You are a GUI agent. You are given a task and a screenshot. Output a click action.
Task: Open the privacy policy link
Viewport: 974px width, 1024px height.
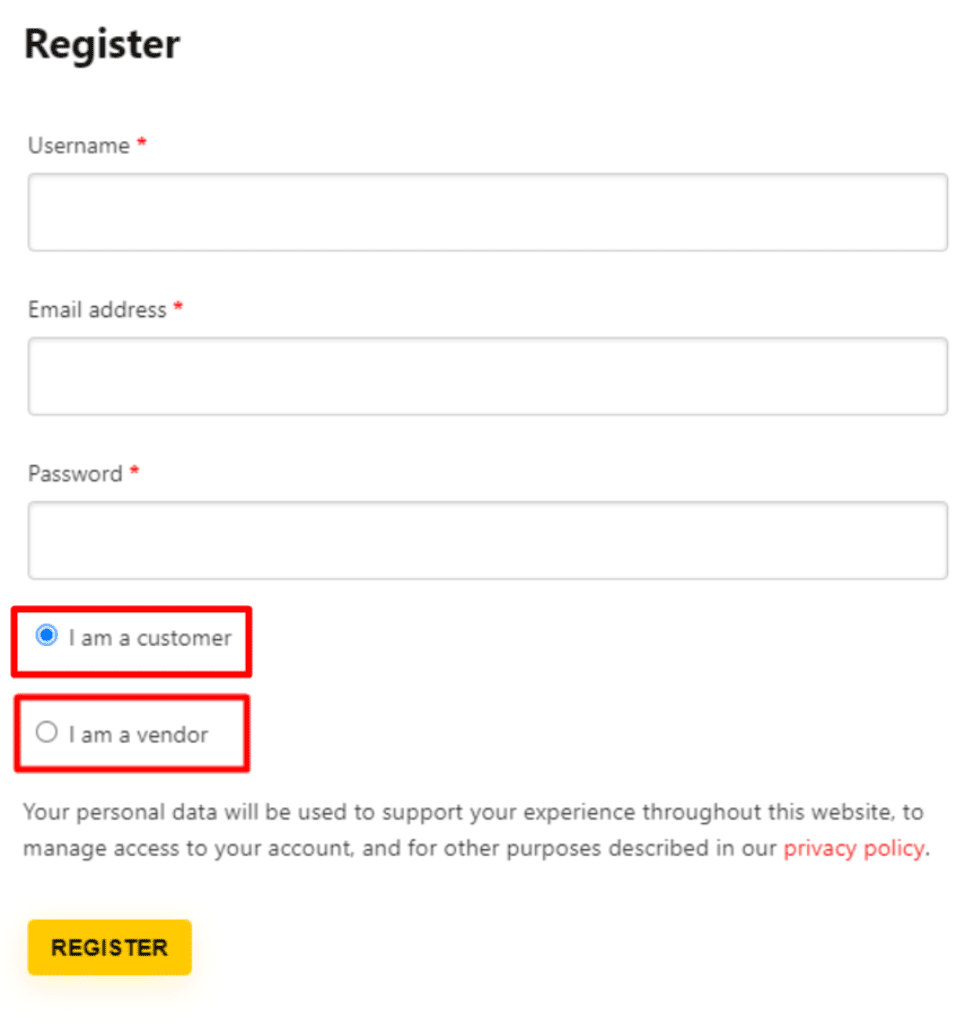point(853,848)
